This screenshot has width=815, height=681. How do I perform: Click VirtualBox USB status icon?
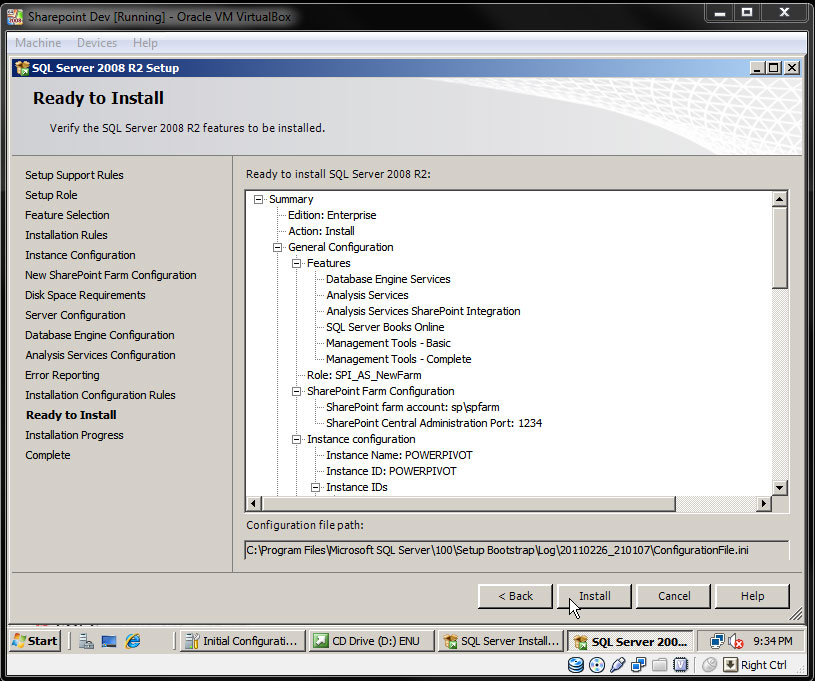click(x=617, y=665)
